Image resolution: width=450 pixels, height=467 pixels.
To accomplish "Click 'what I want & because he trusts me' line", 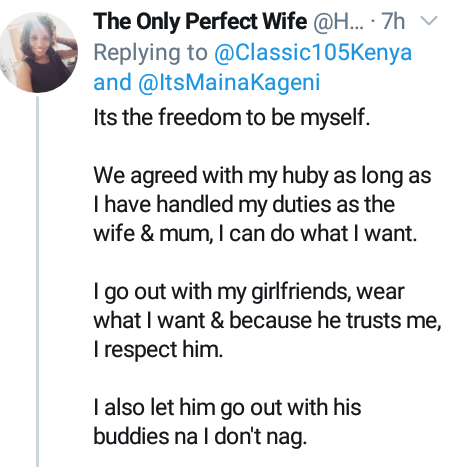I will [267, 321].
